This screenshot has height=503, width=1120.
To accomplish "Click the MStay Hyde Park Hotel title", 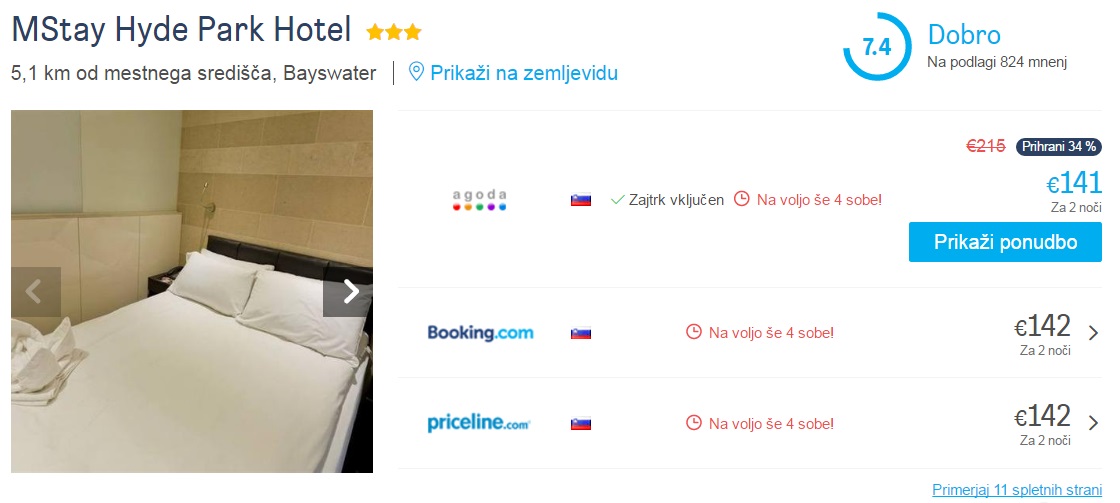I will point(181,31).
